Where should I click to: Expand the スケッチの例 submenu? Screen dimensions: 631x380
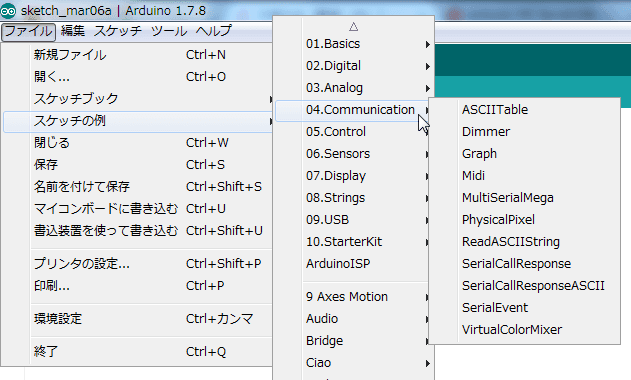coord(138,121)
